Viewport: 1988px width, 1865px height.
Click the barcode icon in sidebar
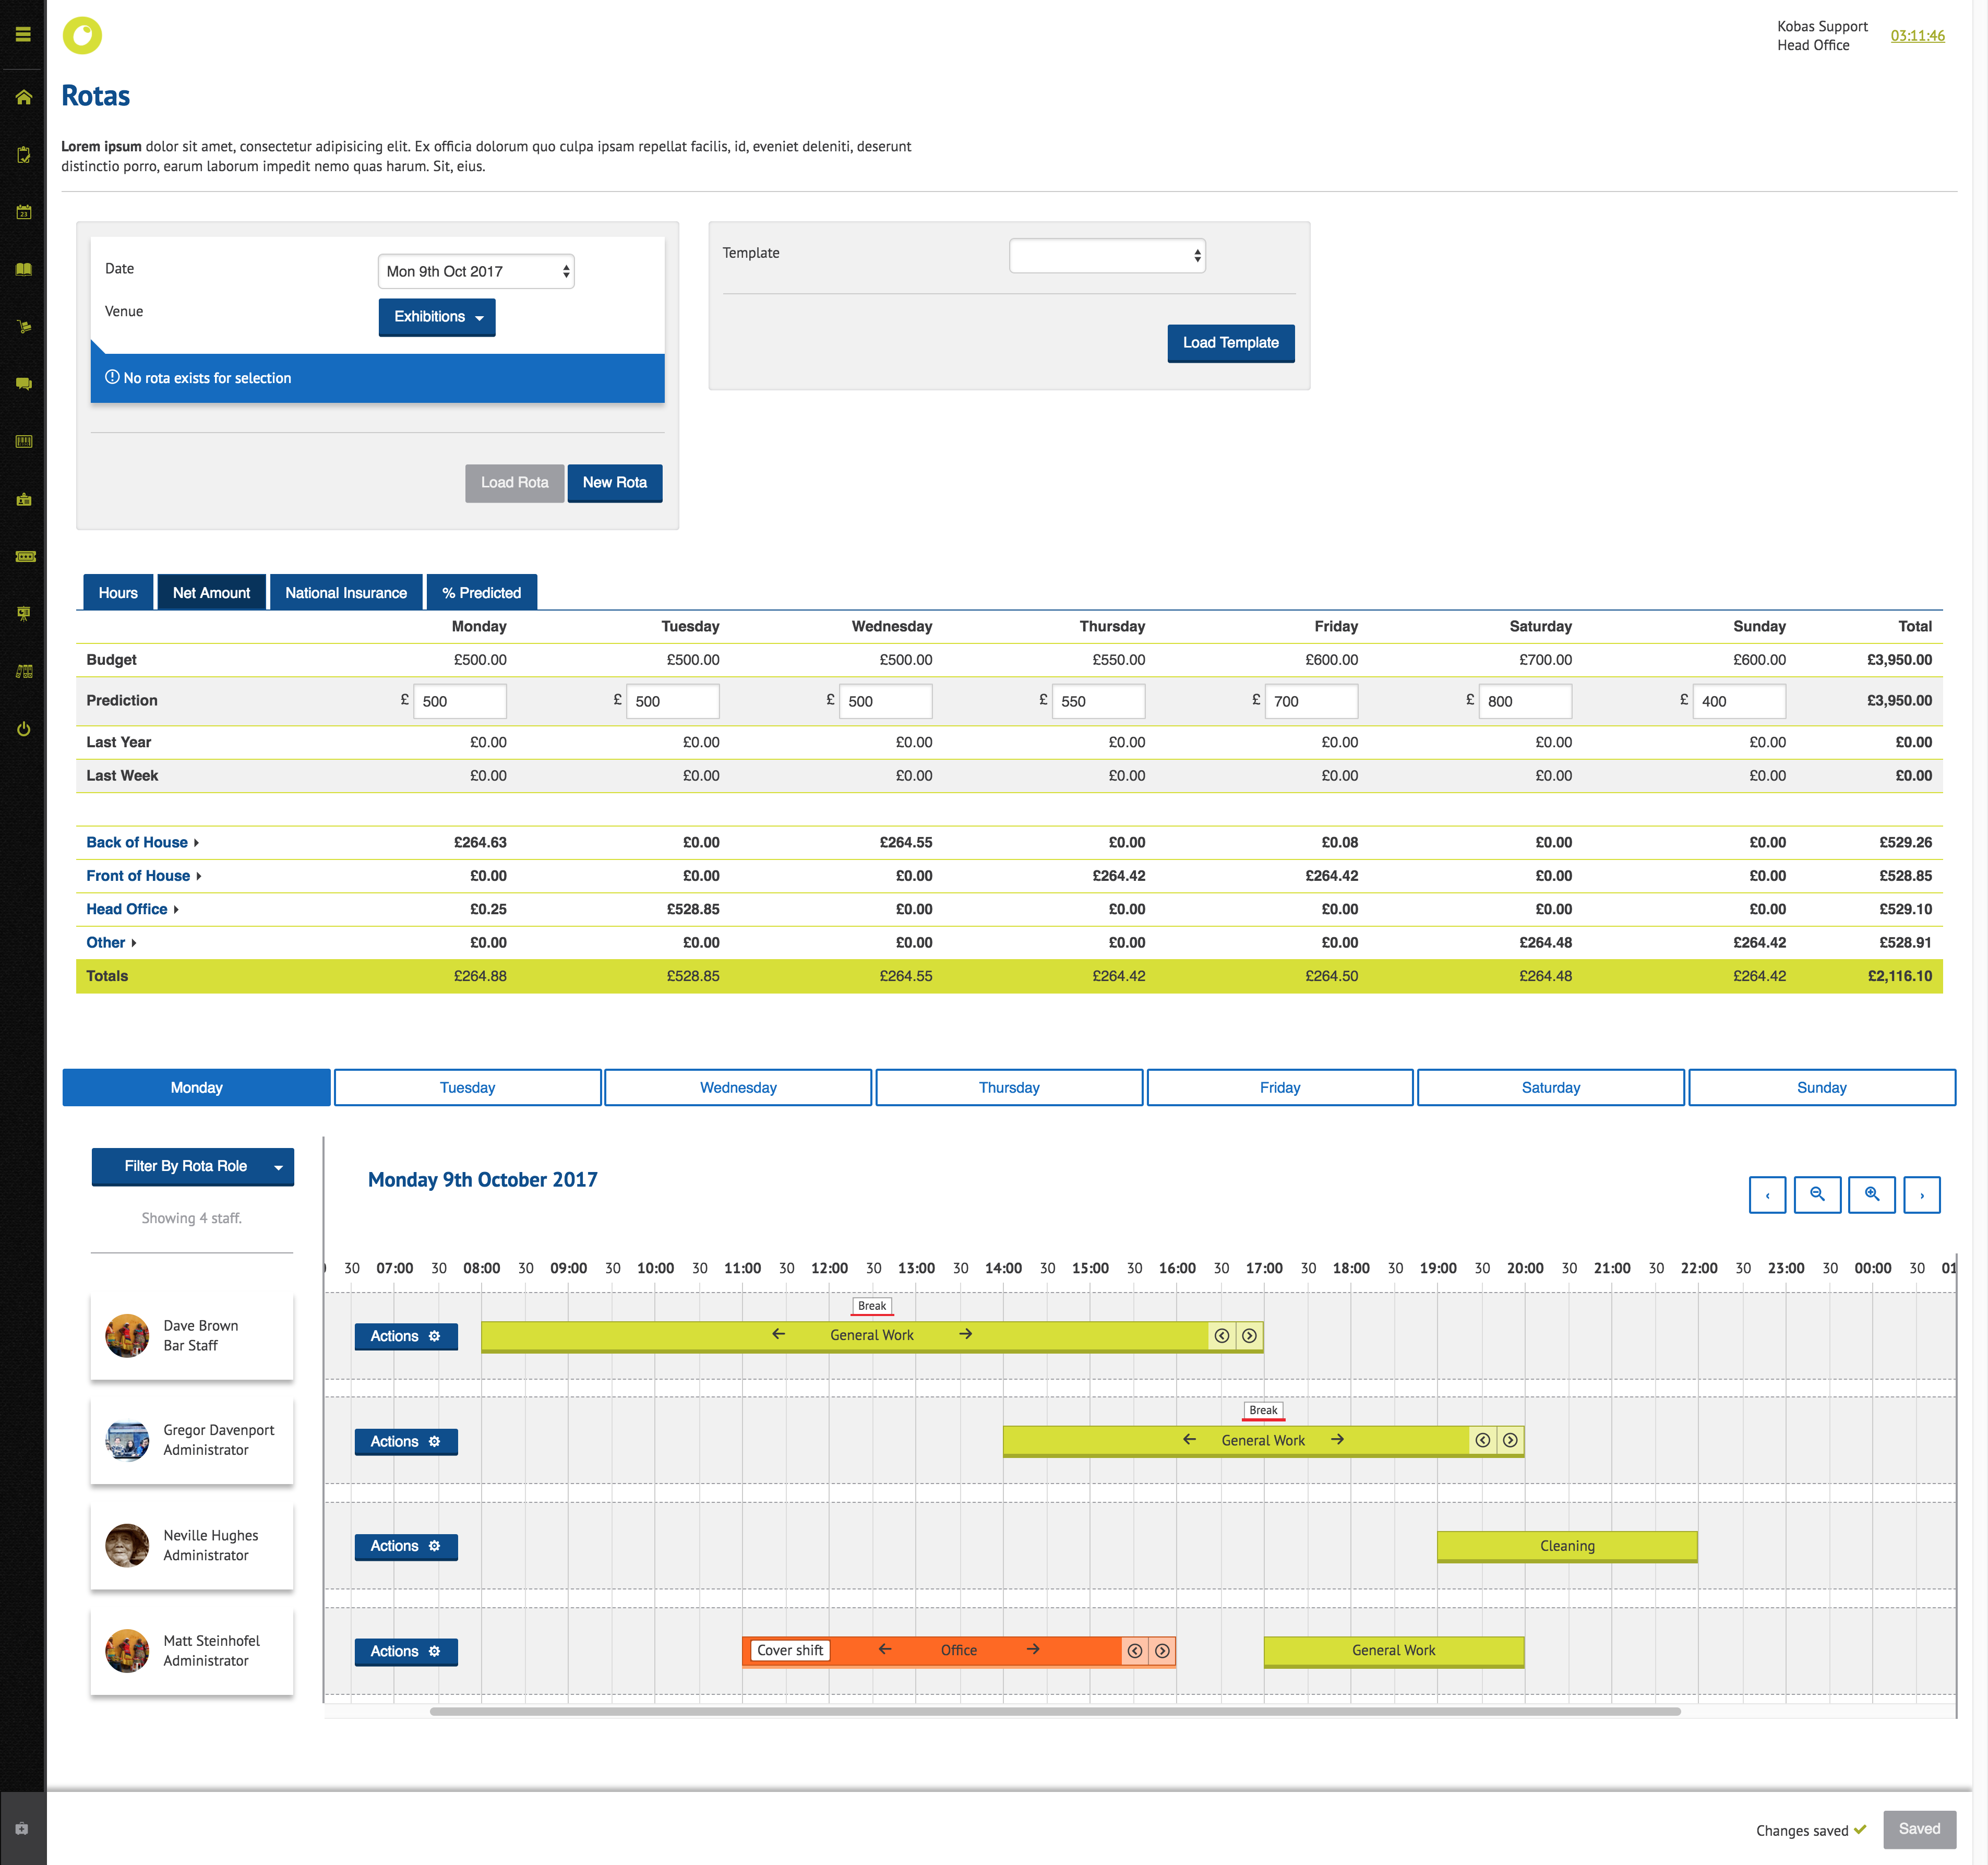point(23,441)
